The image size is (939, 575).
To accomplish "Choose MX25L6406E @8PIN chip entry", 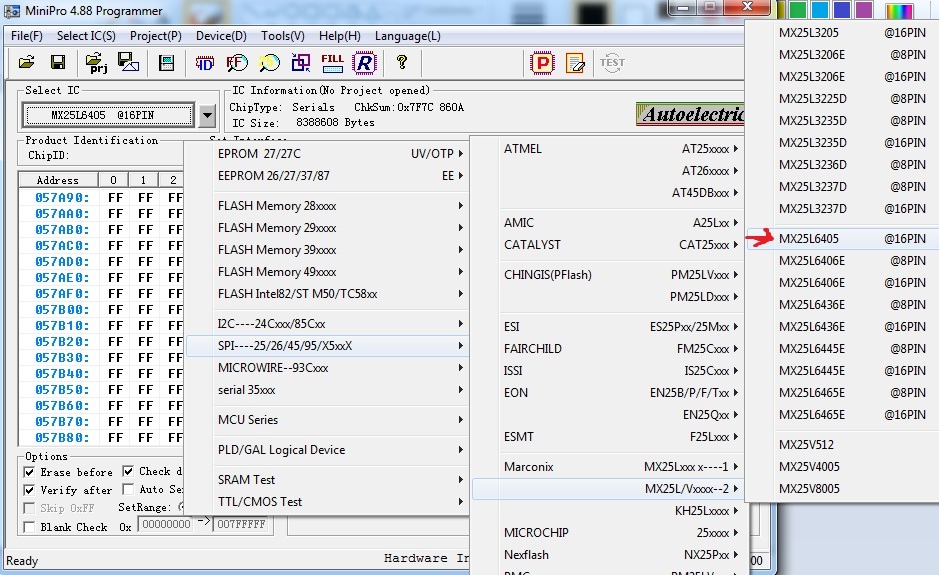I will coord(851,261).
